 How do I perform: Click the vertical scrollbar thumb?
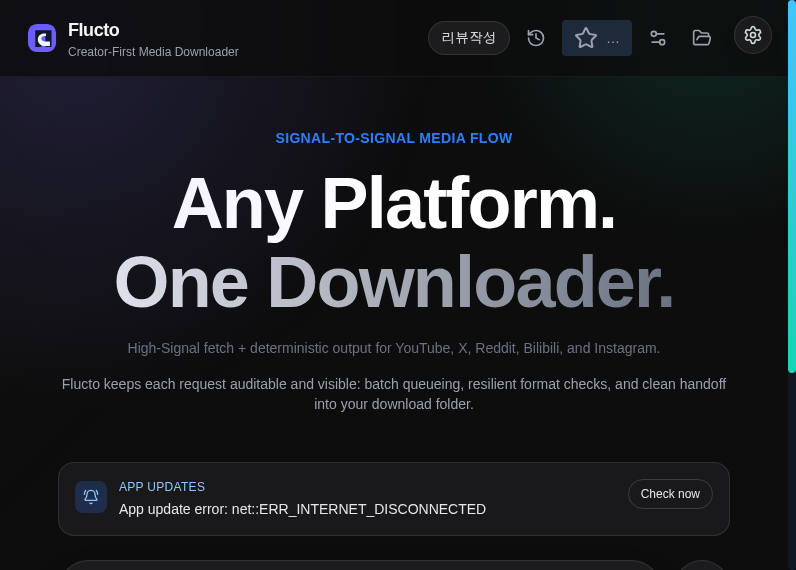click(x=792, y=187)
